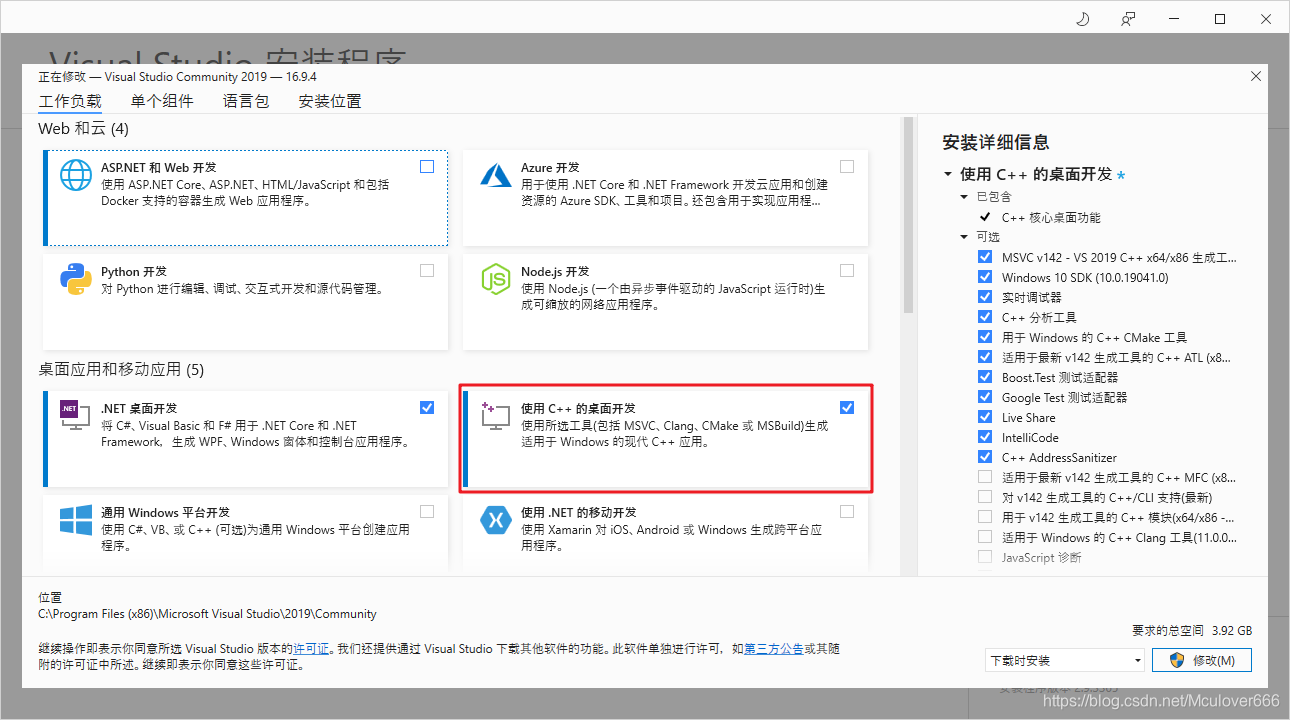1290x720 pixels.
Task: Uncheck Live Share component
Action: pyautogui.click(x=985, y=417)
